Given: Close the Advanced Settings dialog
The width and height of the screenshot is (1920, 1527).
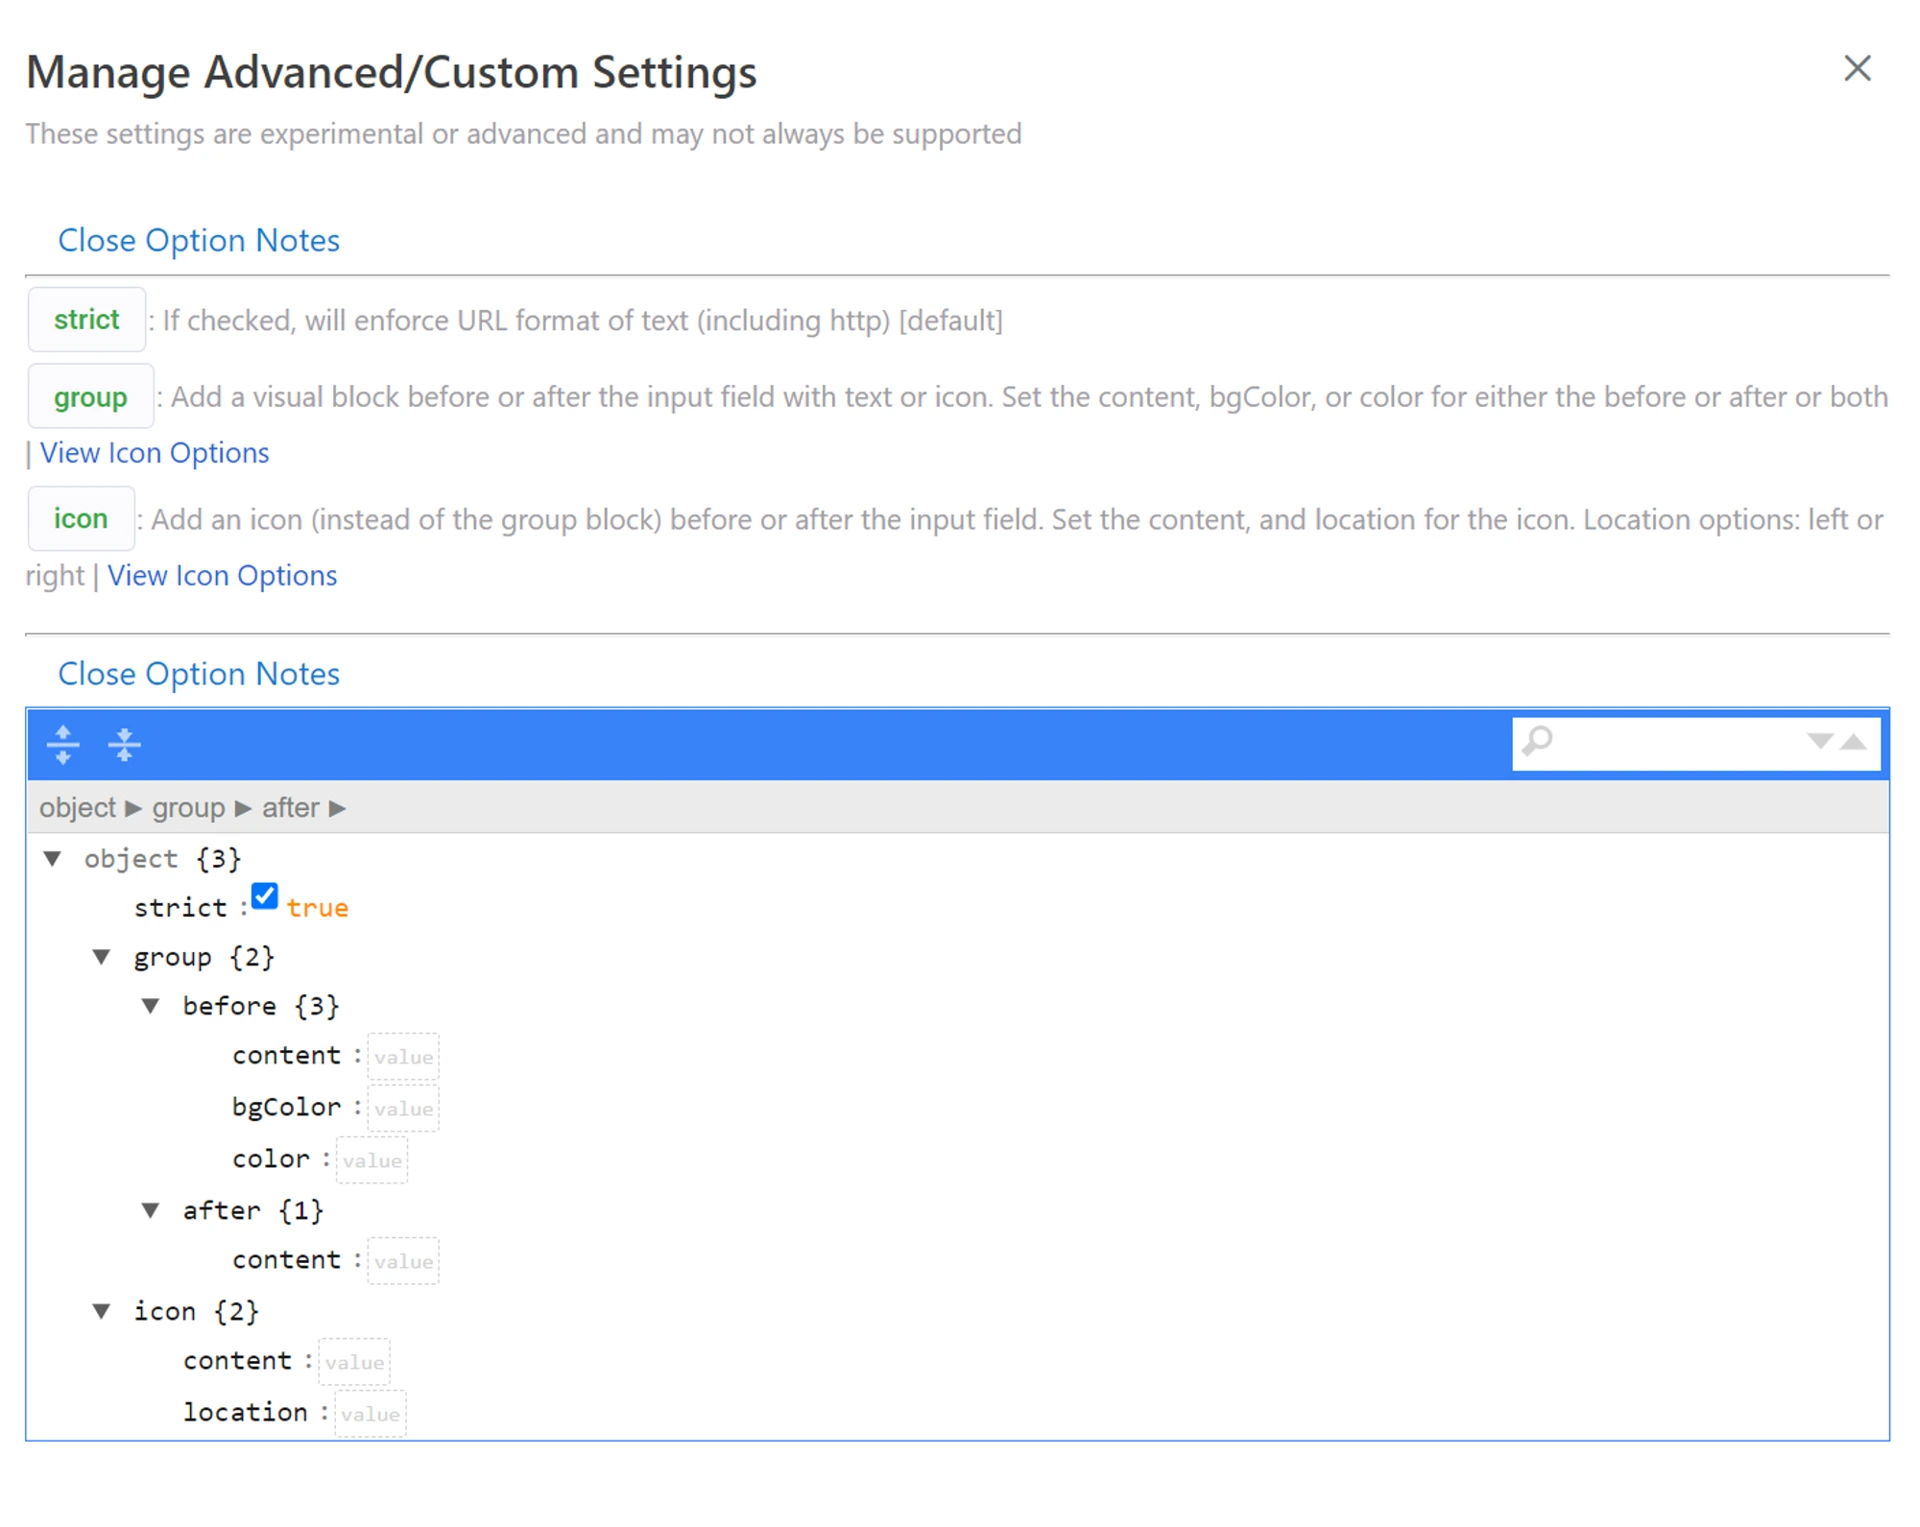Looking at the screenshot, I should pyautogui.click(x=1856, y=69).
